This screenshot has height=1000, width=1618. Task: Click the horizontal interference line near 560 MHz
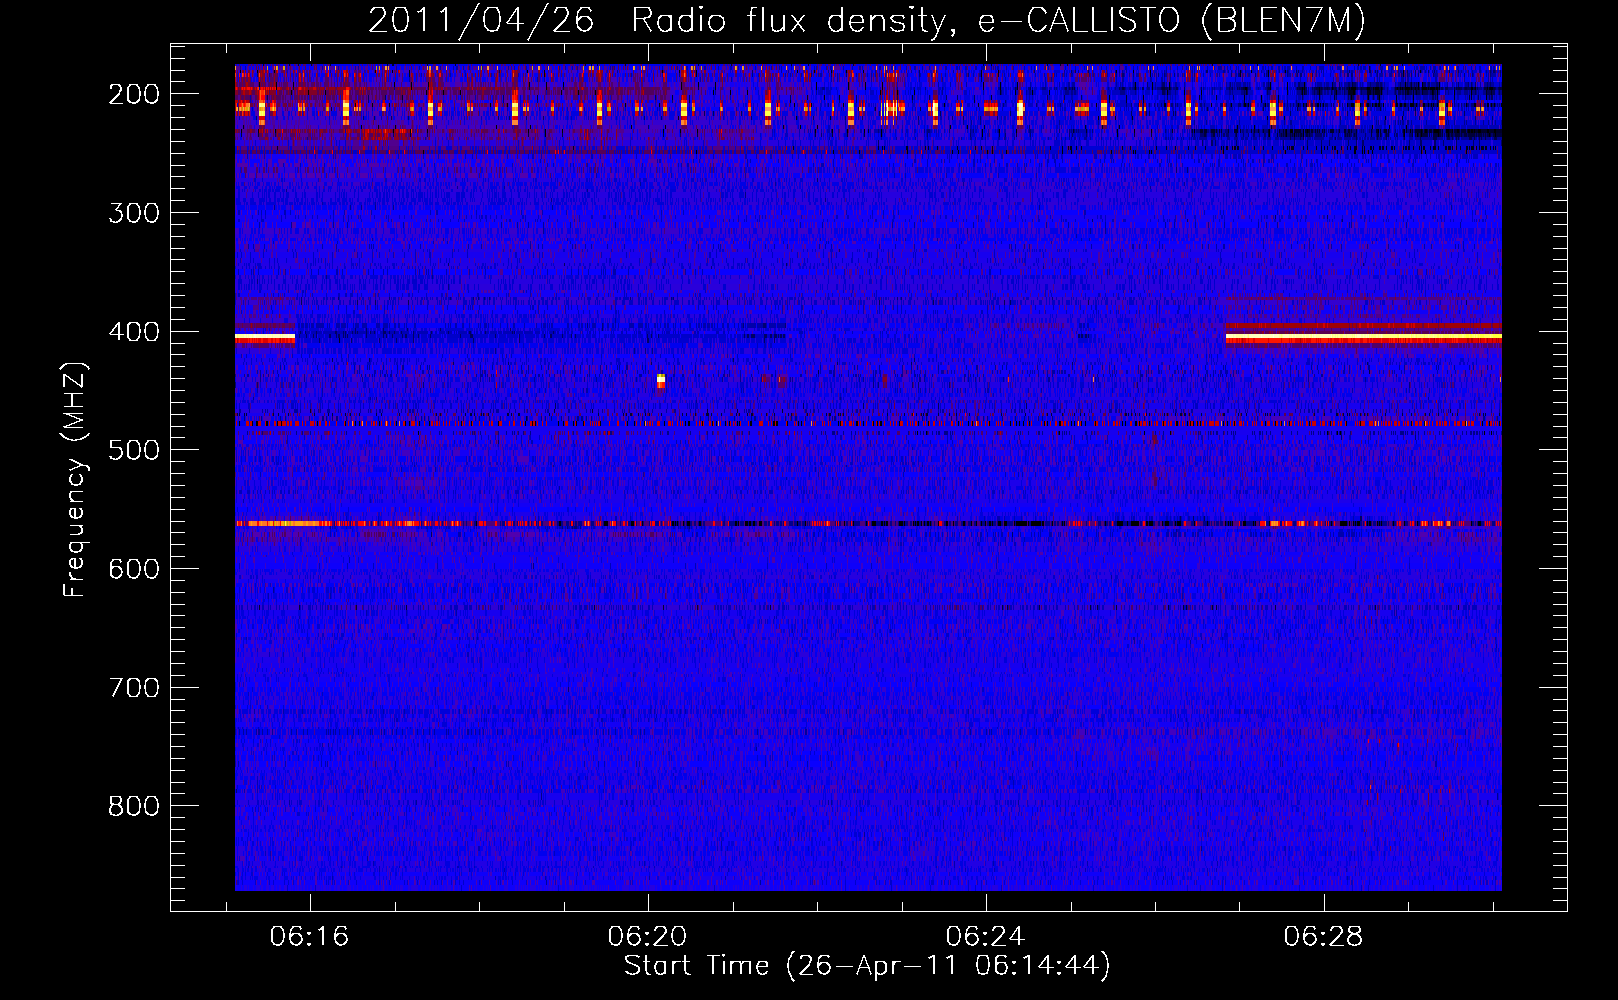[868, 523]
